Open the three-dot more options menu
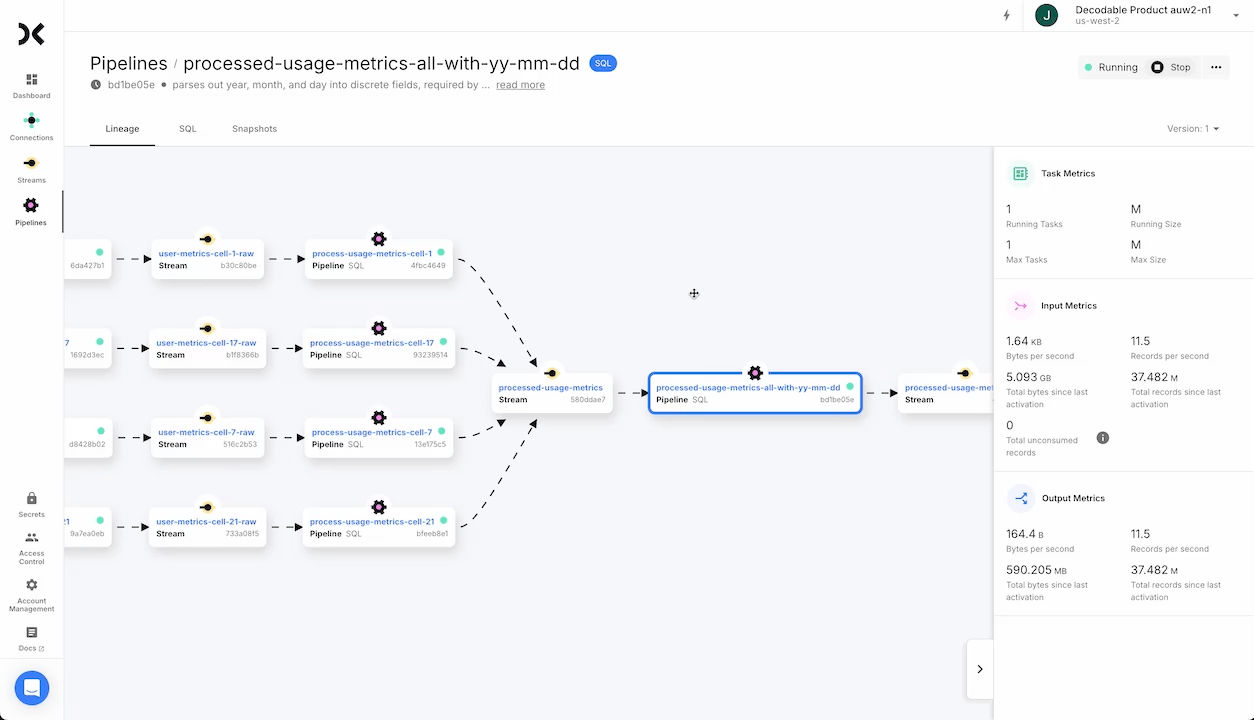The width and height of the screenshot is (1254, 720). tap(1216, 67)
